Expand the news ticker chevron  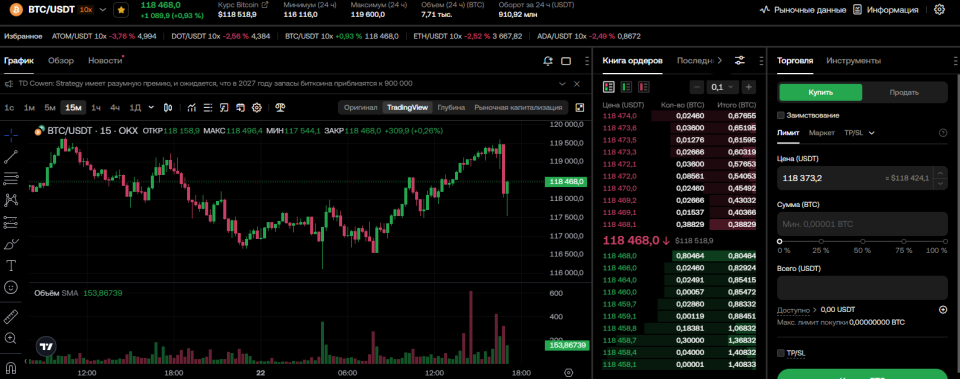coord(562,83)
